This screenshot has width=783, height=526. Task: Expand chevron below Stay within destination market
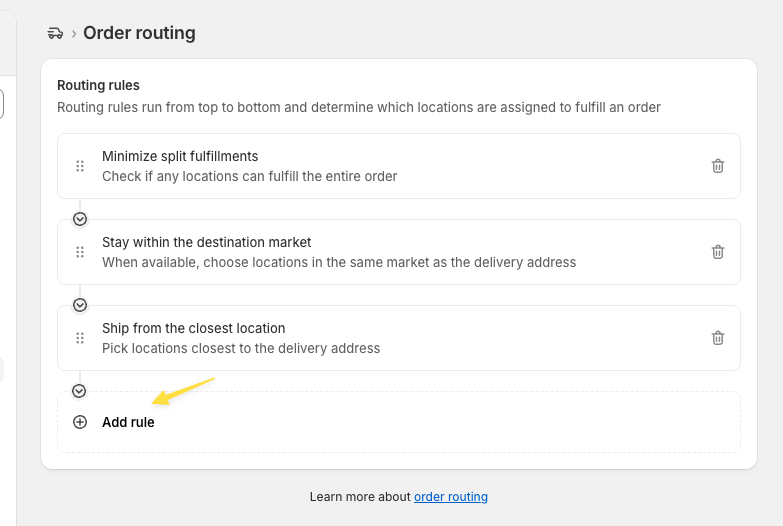tap(80, 305)
